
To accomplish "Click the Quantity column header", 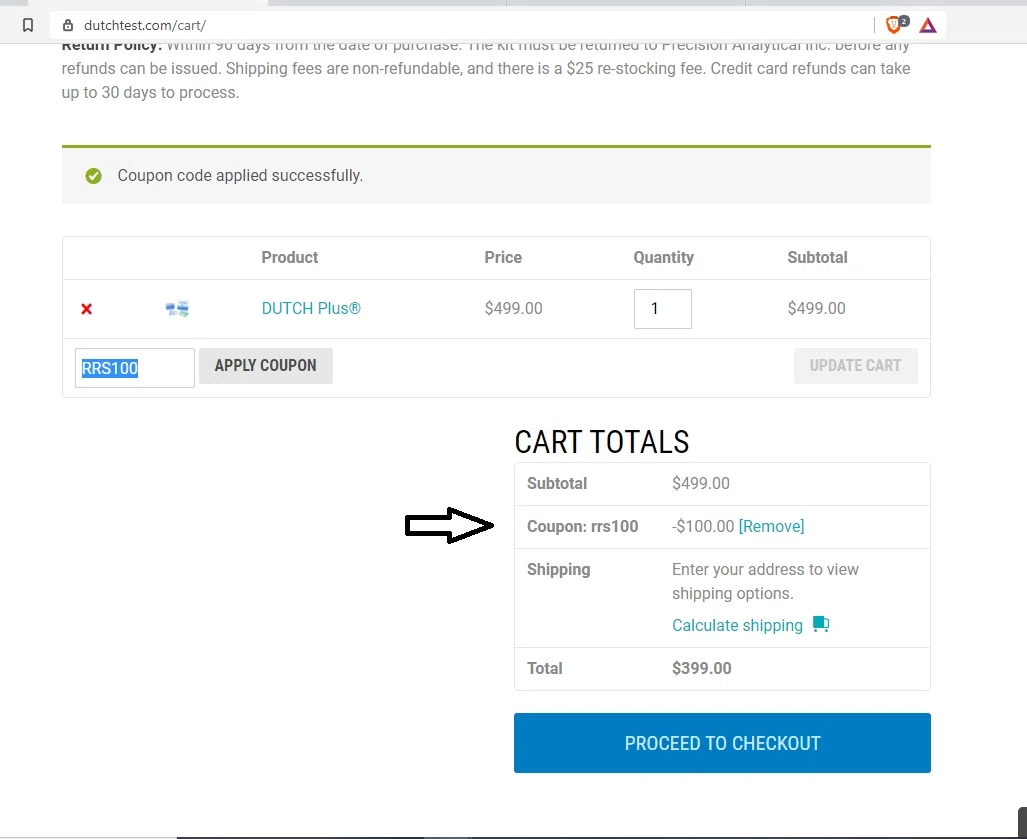I will 663,257.
